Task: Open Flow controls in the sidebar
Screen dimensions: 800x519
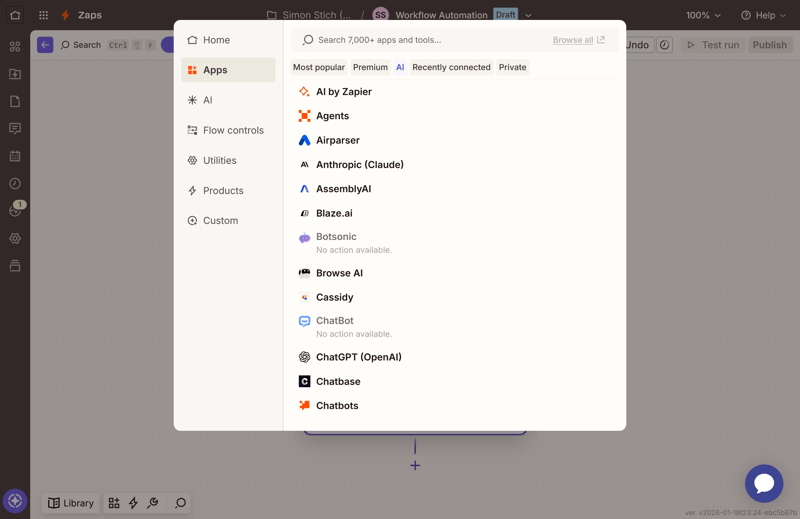Action: tap(232, 130)
